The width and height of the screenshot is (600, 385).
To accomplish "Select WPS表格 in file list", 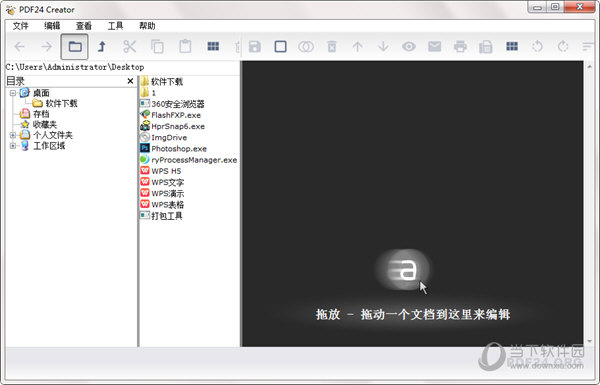I will point(167,204).
